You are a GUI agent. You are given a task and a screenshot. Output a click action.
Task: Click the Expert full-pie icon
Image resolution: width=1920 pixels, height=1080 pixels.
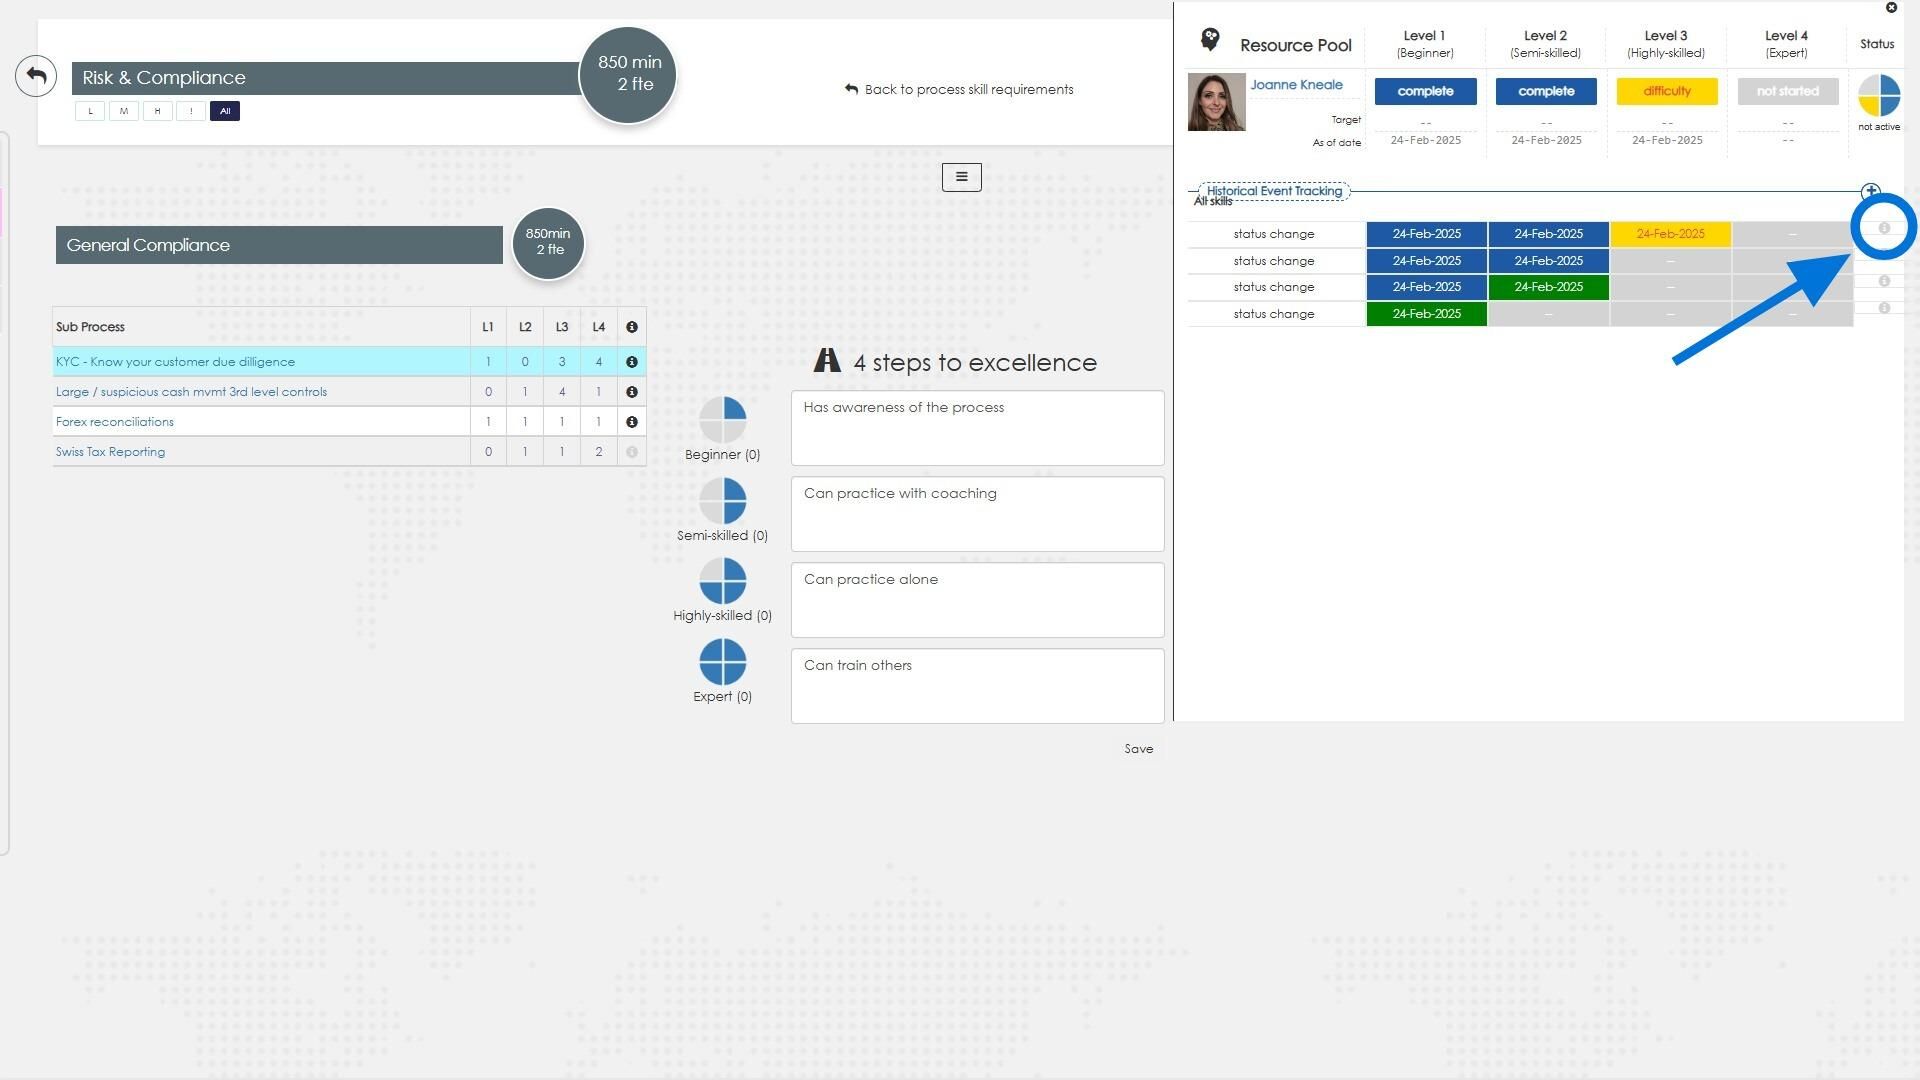coord(722,662)
